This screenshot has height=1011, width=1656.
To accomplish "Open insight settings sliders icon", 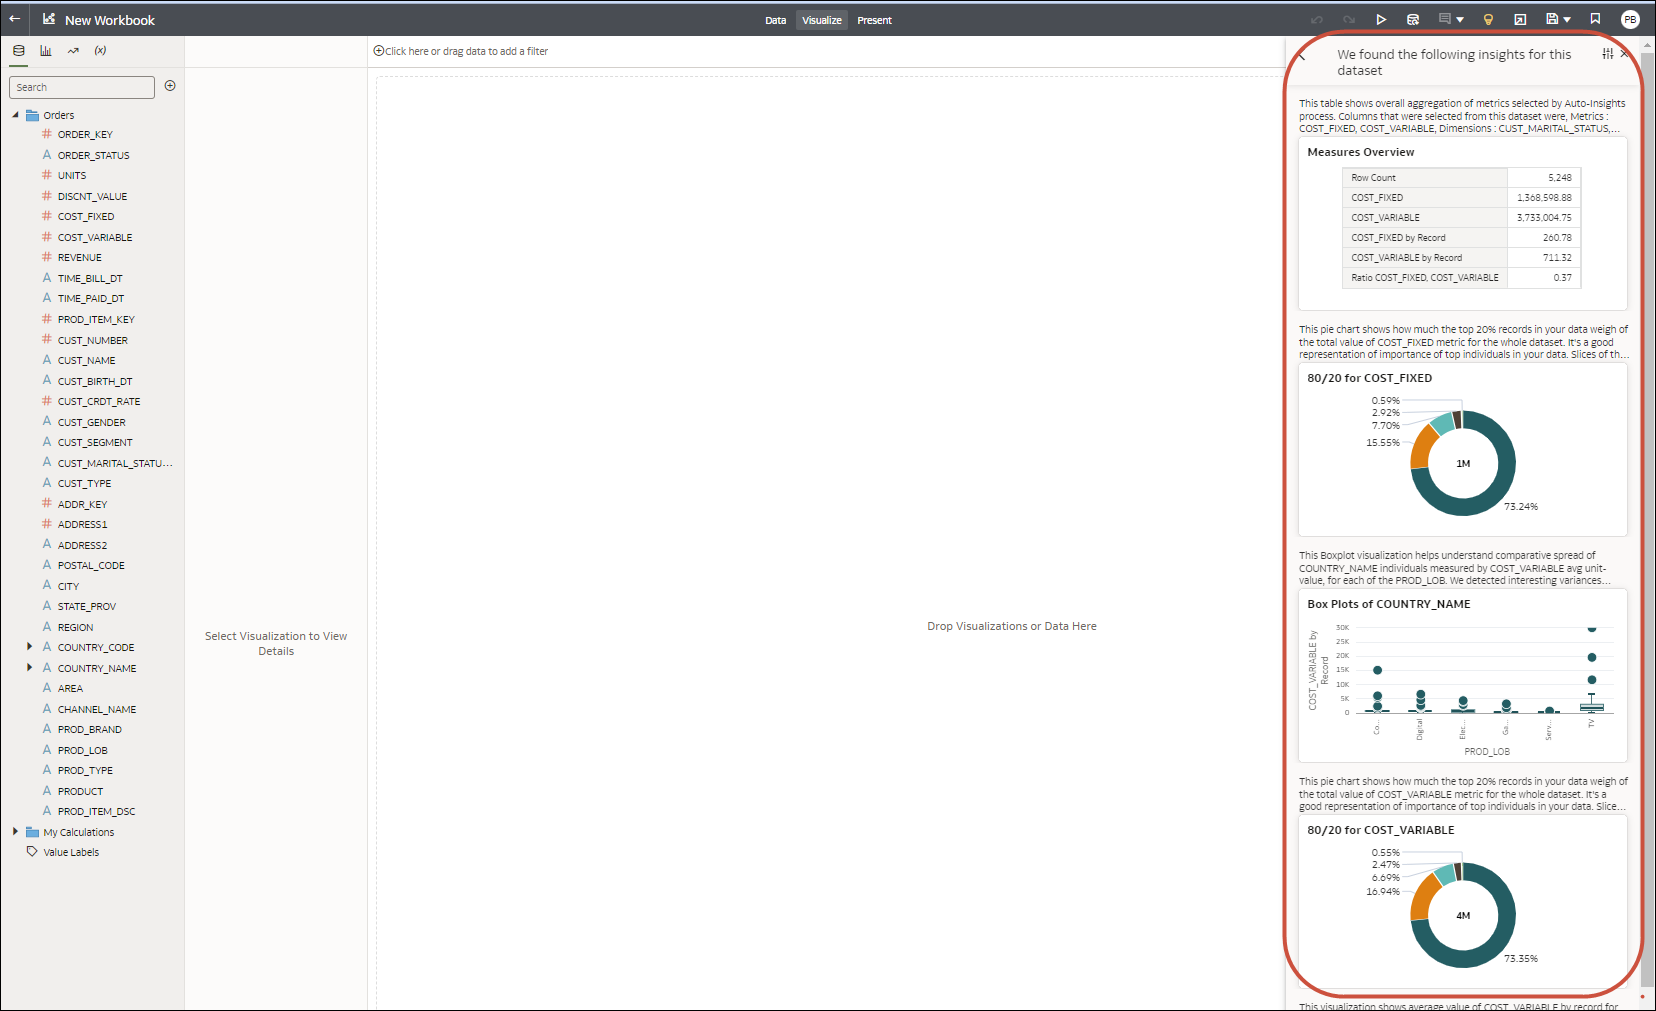I will click(x=1607, y=54).
